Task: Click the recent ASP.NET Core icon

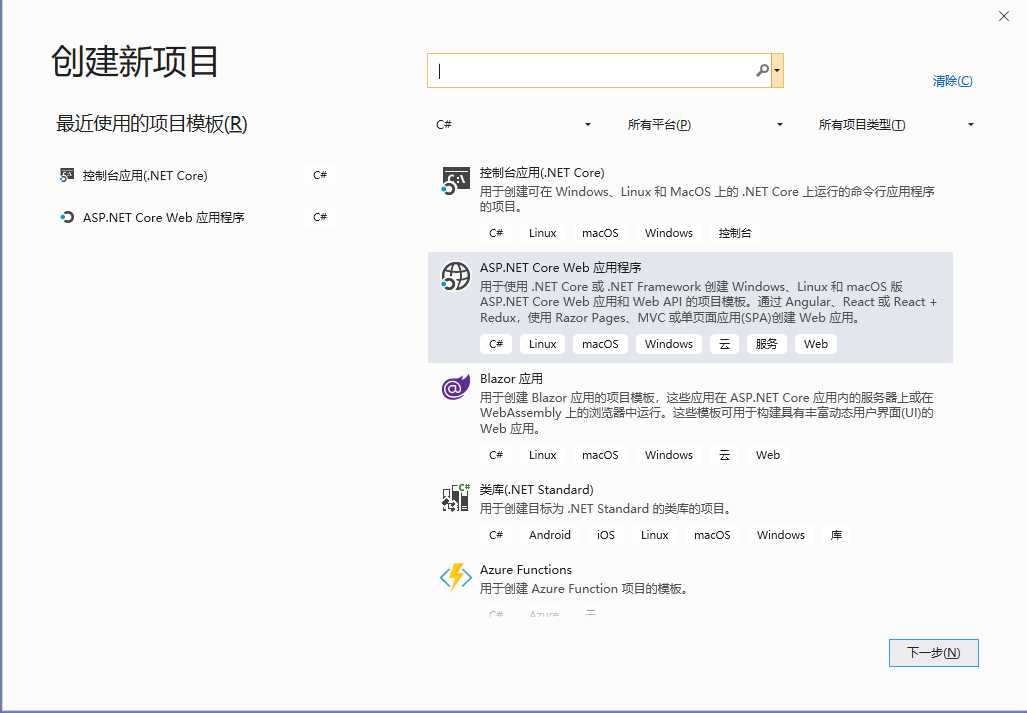Action: click(x=66, y=217)
